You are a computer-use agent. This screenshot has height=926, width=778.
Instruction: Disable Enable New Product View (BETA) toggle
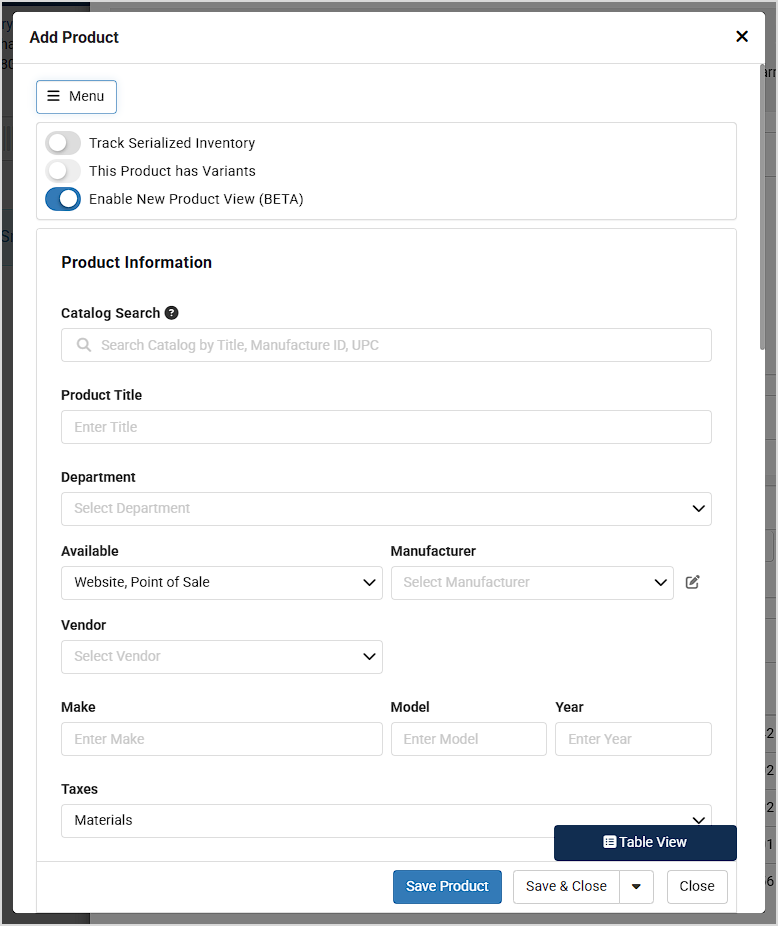[x=63, y=199]
